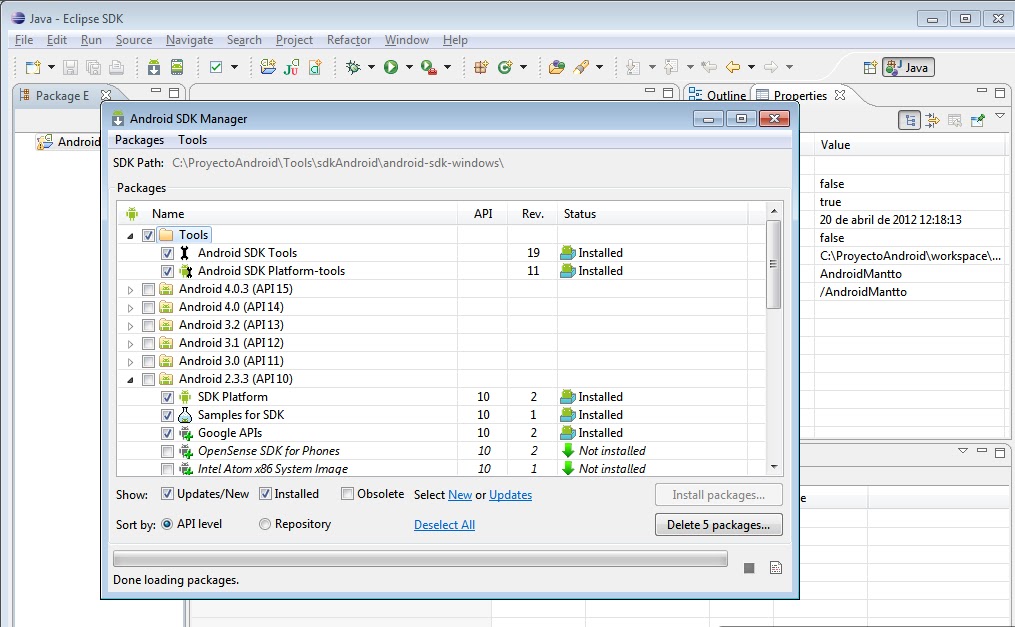The width and height of the screenshot is (1015, 627).
Task: Expand the Android 4.0 (API 14) node
Action: 130,308
